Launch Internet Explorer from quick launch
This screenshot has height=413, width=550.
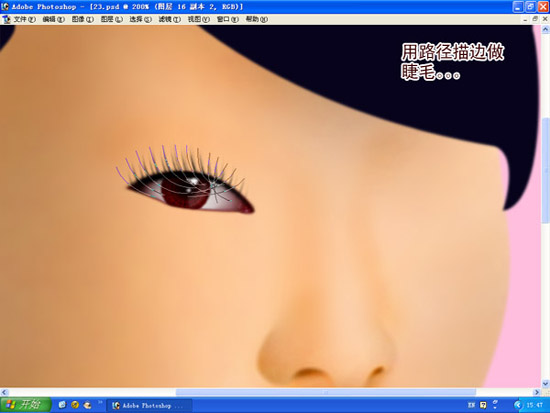click(62, 405)
